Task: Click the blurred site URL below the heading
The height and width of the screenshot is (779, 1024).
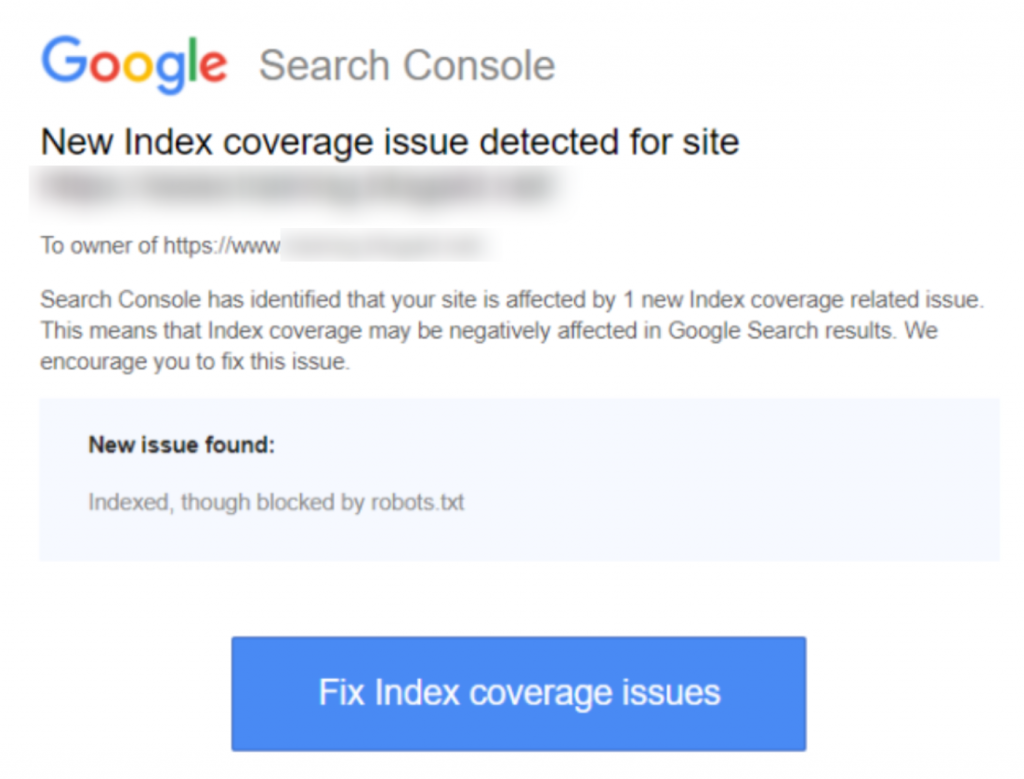Action: (x=297, y=188)
